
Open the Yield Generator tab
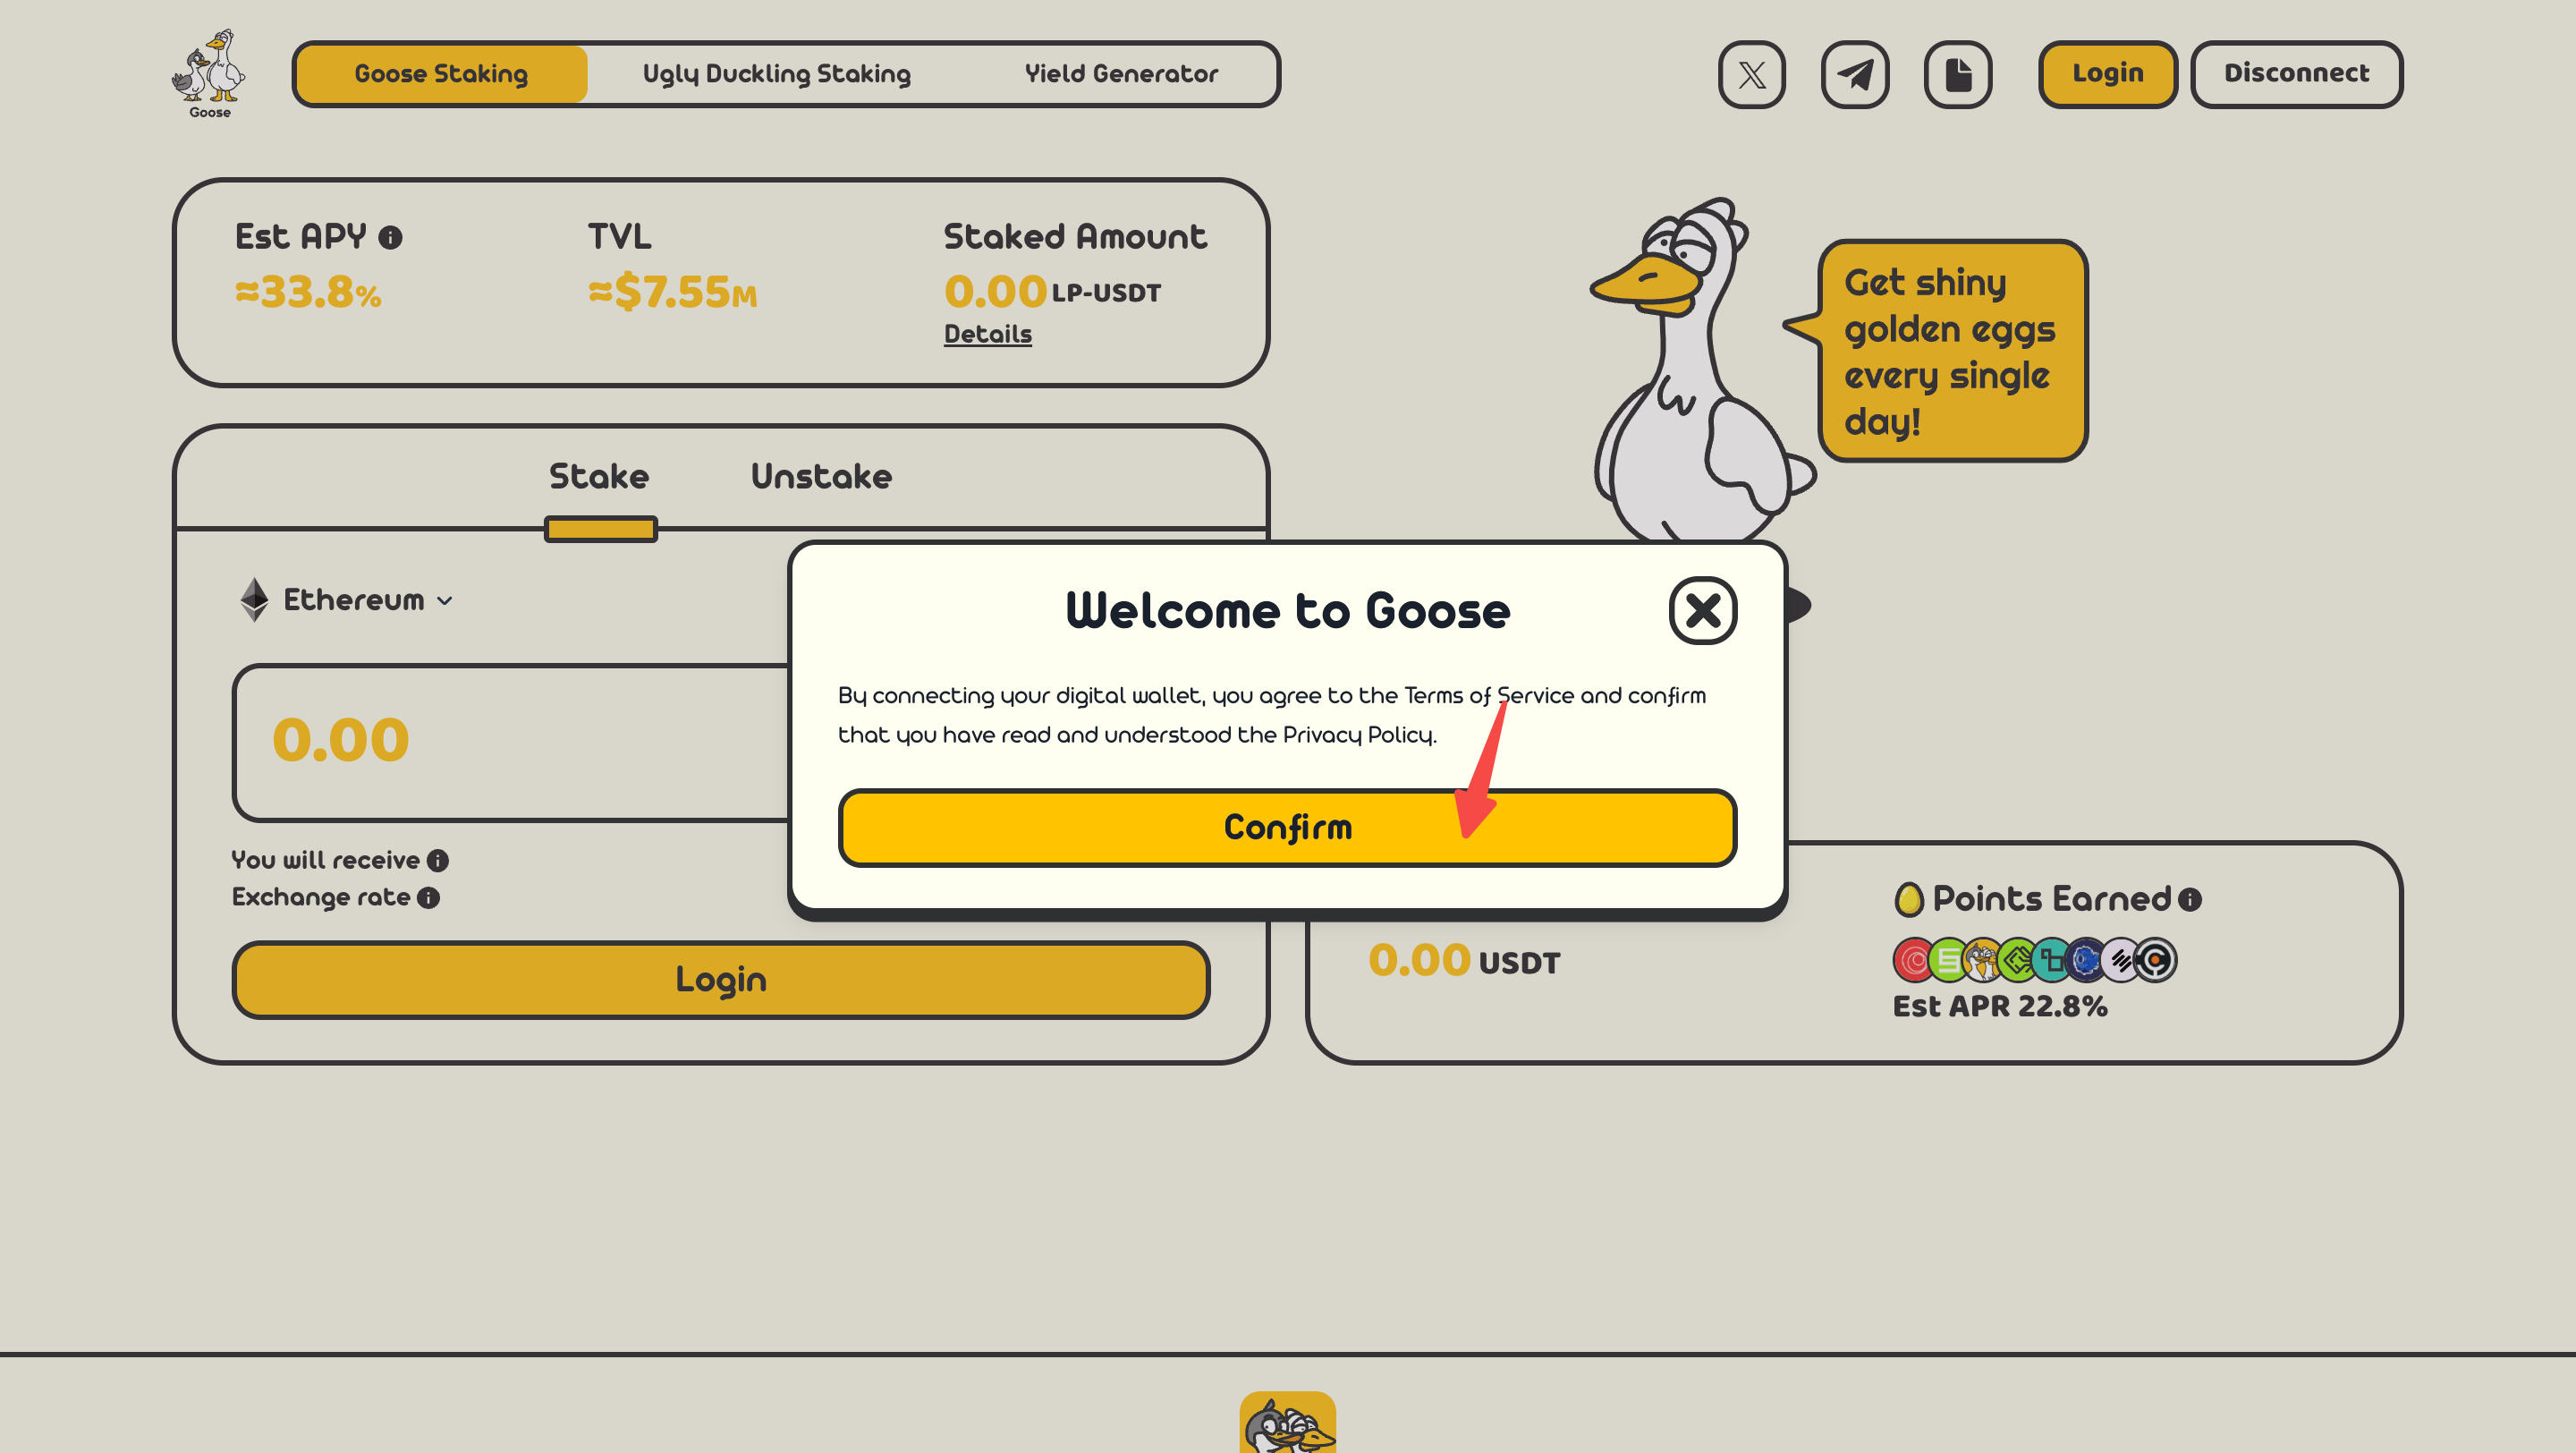1121,74
